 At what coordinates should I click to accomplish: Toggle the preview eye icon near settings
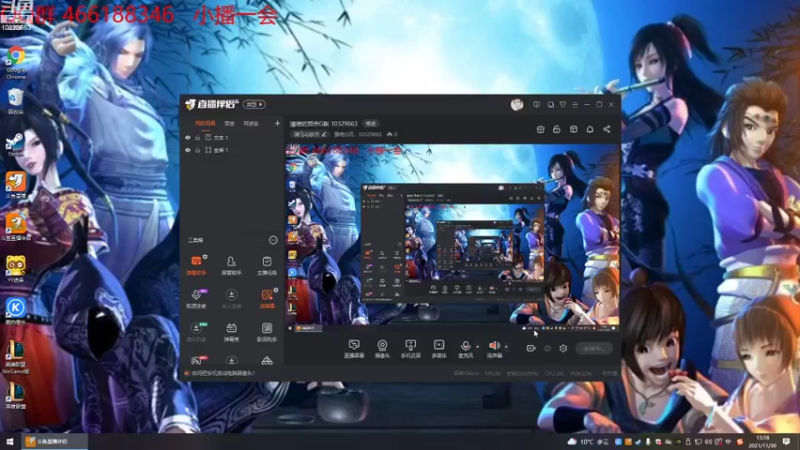click(x=547, y=348)
